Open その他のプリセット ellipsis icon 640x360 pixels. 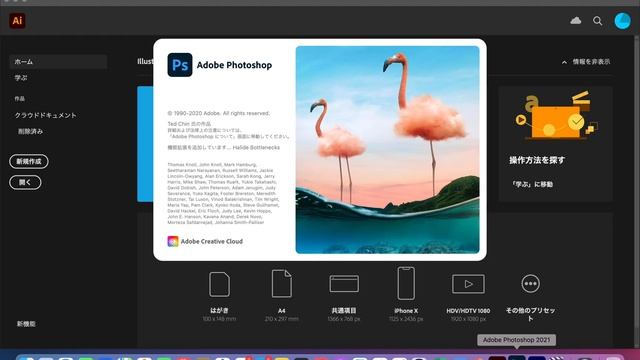(x=530, y=284)
